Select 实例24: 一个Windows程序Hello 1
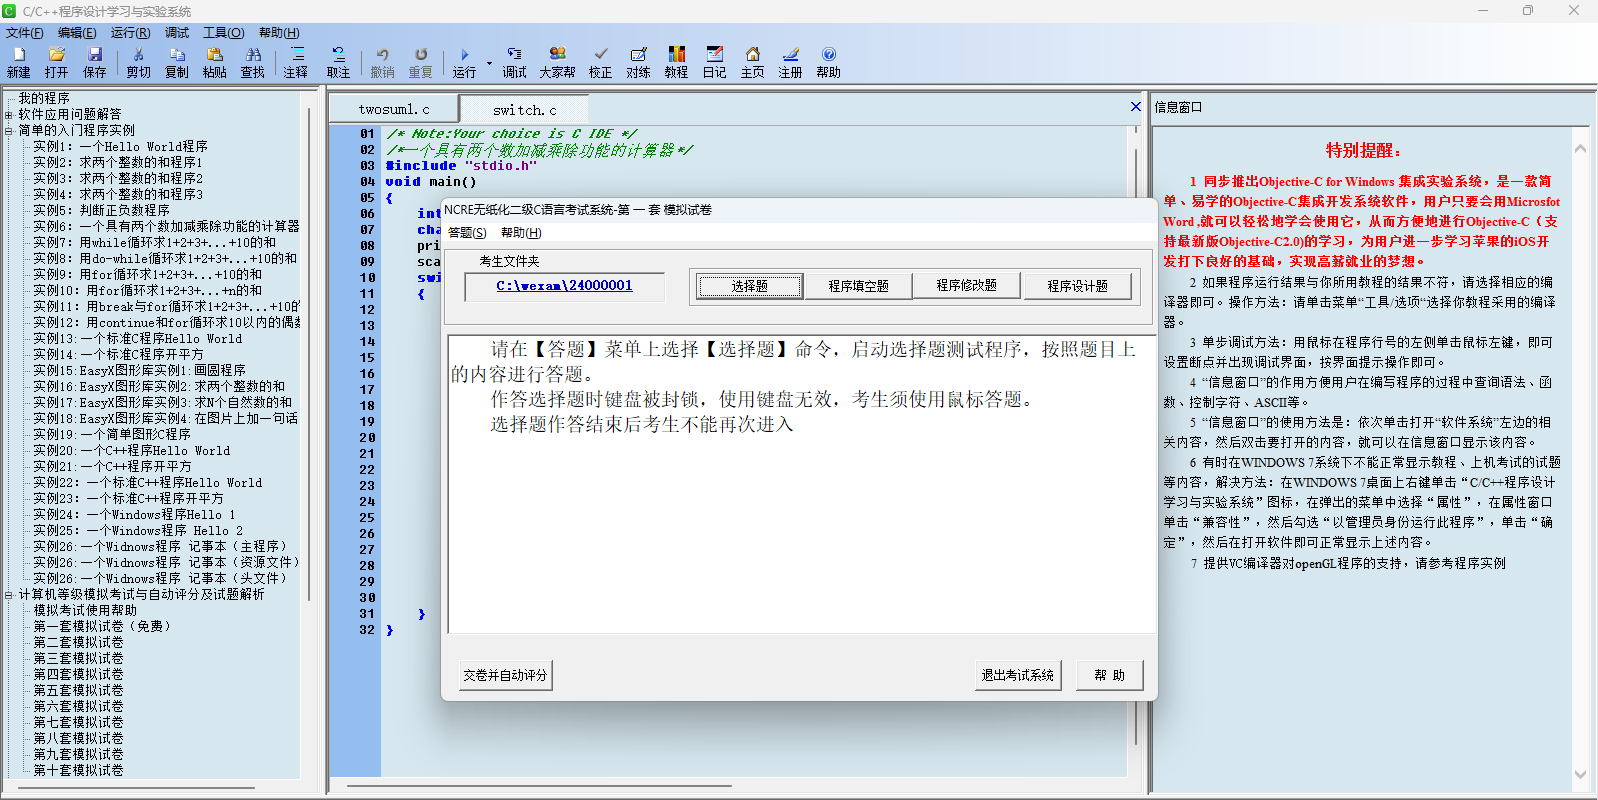The width and height of the screenshot is (1598, 800). [134, 514]
